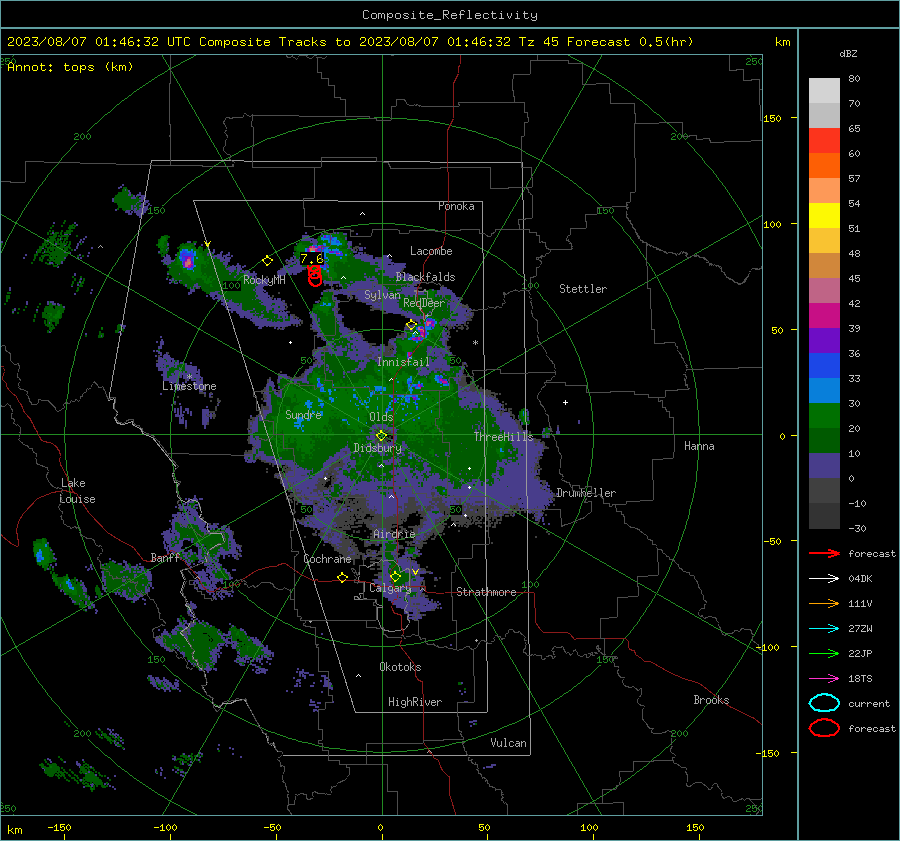Viewport: 900px width, 841px height.
Task: Select the light gray 80 dBZ swatch
Action: click(824, 90)
